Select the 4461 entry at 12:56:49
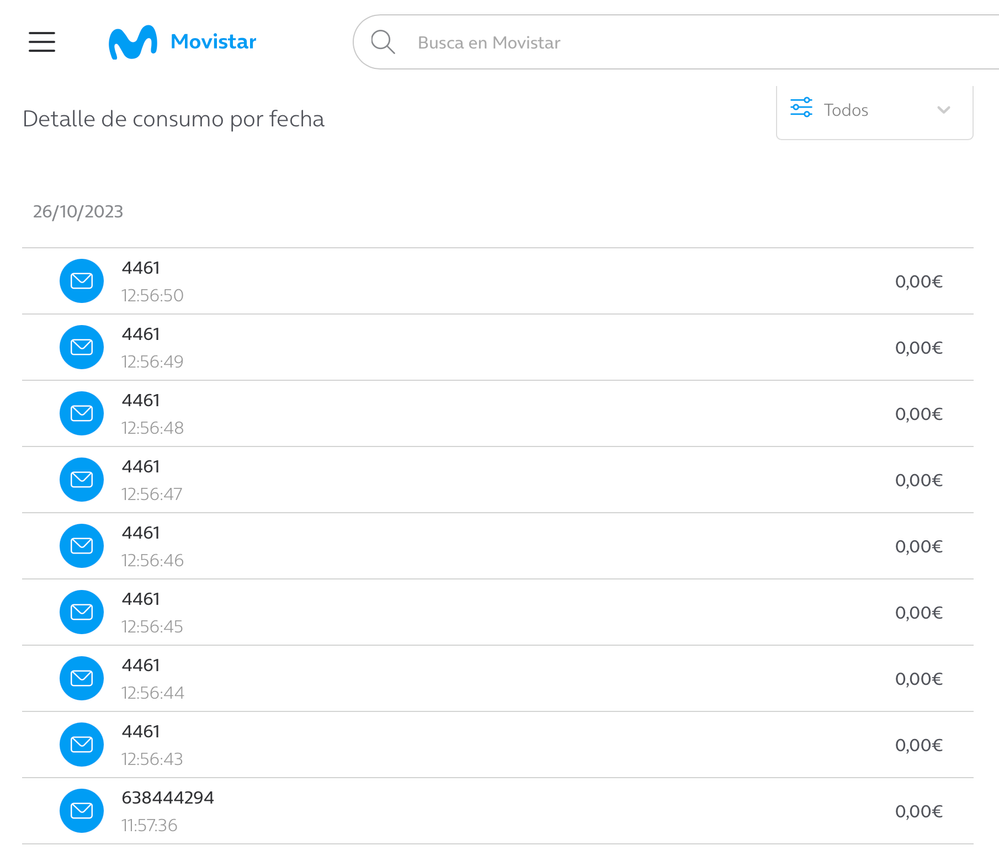This screenshot has width=999, height=851. point(141,335)
